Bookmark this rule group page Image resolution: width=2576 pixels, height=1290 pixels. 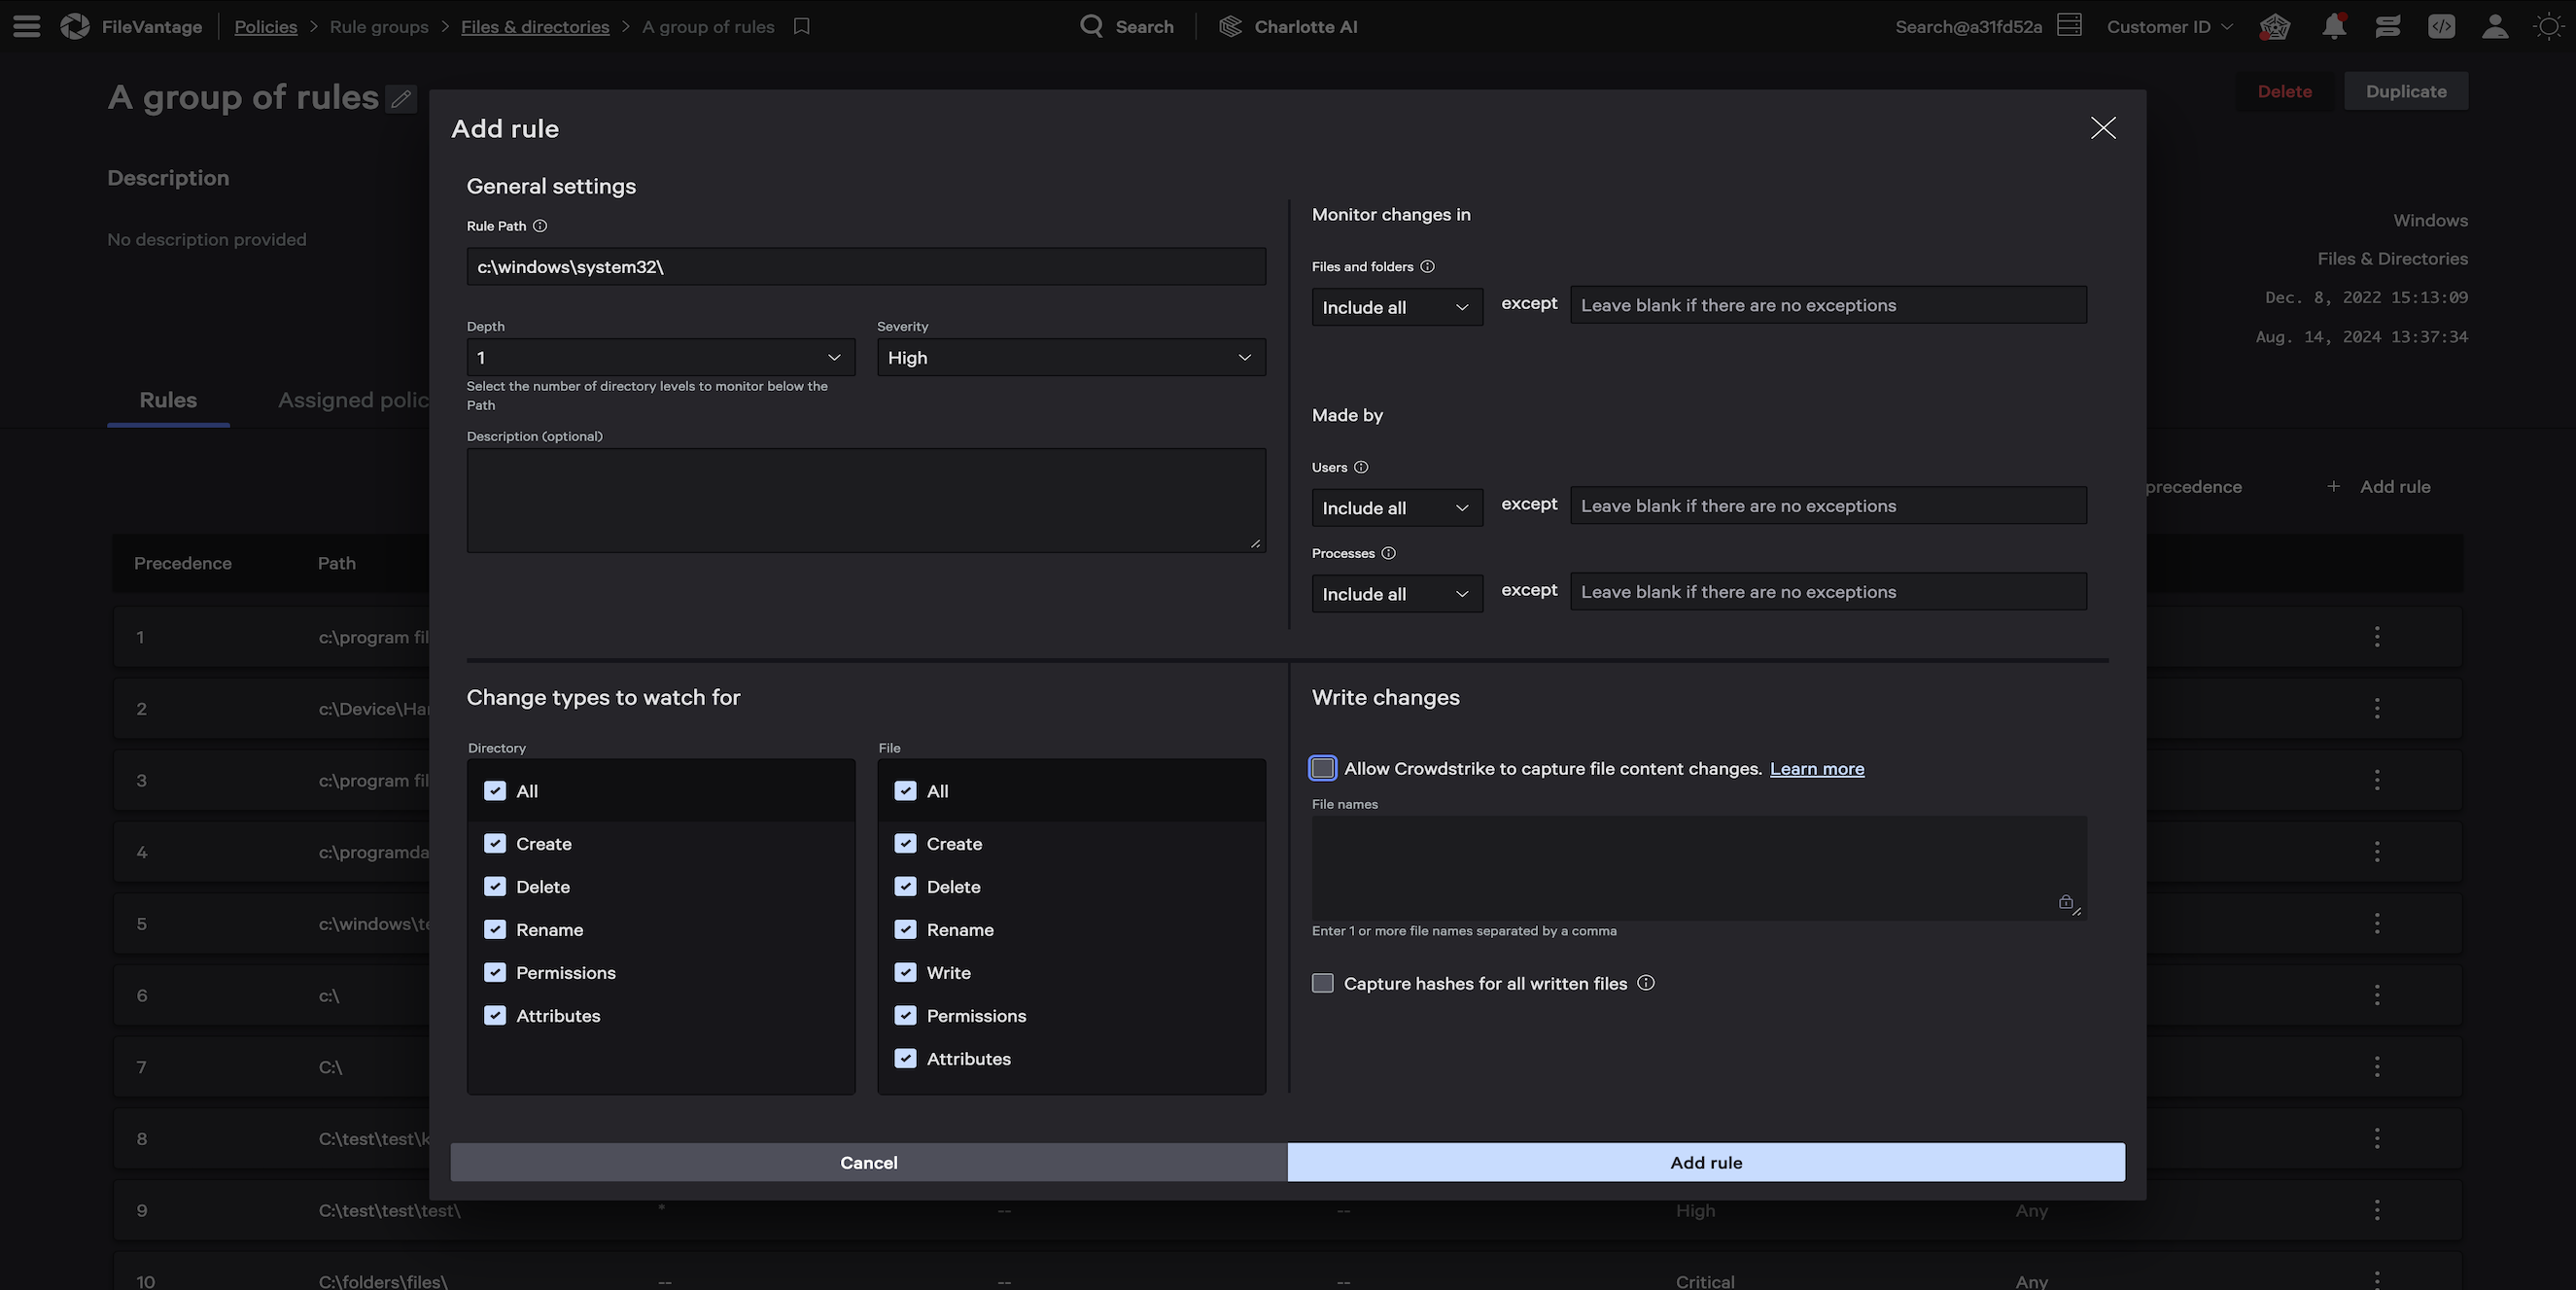(x=802, y=26)
